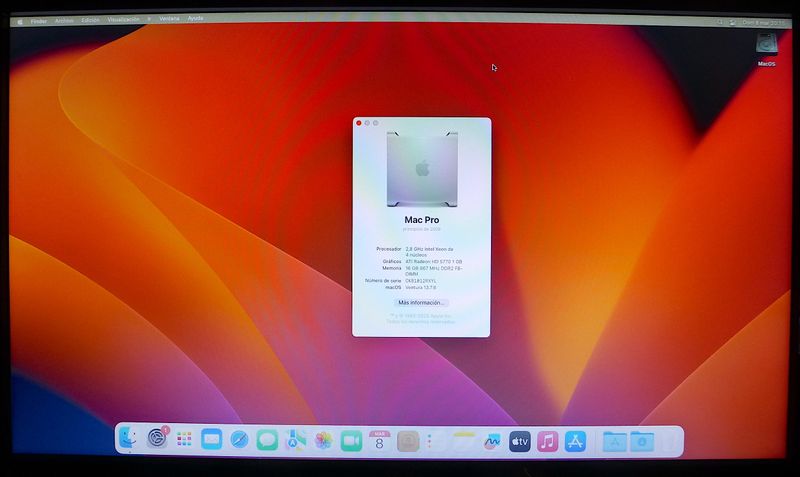Viewport: 800px width, 477px height.
Task: Open the Finder menu
Action: pyautogui.click(x=39, y=21)
